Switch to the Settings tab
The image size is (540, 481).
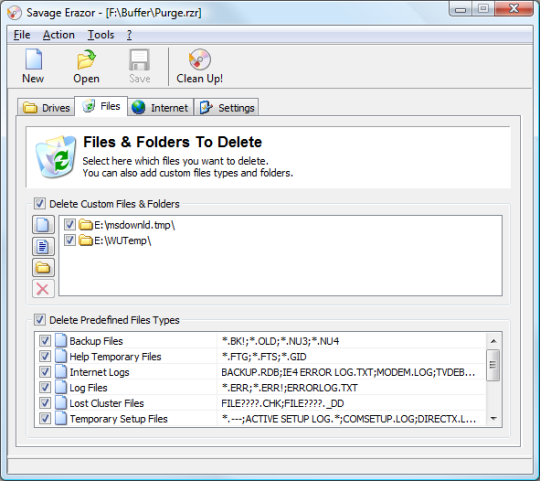coord(227,107)
